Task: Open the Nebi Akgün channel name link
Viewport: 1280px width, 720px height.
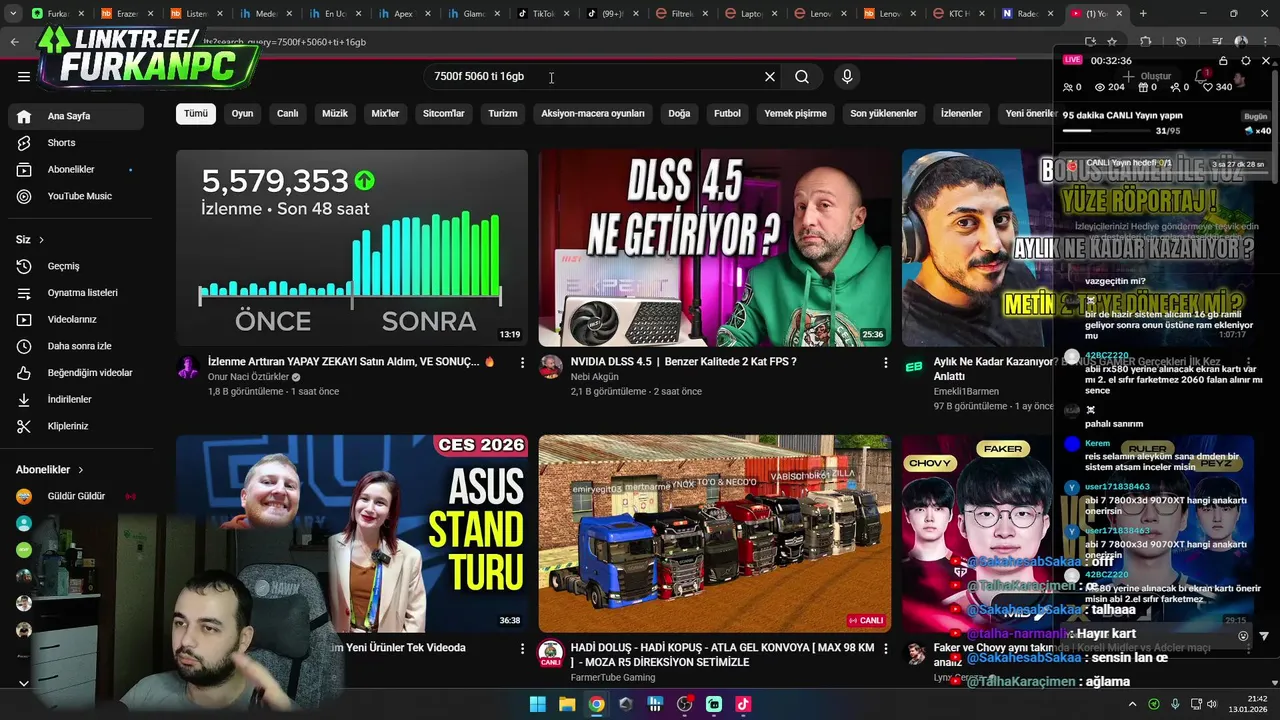Action: (595, 377)
